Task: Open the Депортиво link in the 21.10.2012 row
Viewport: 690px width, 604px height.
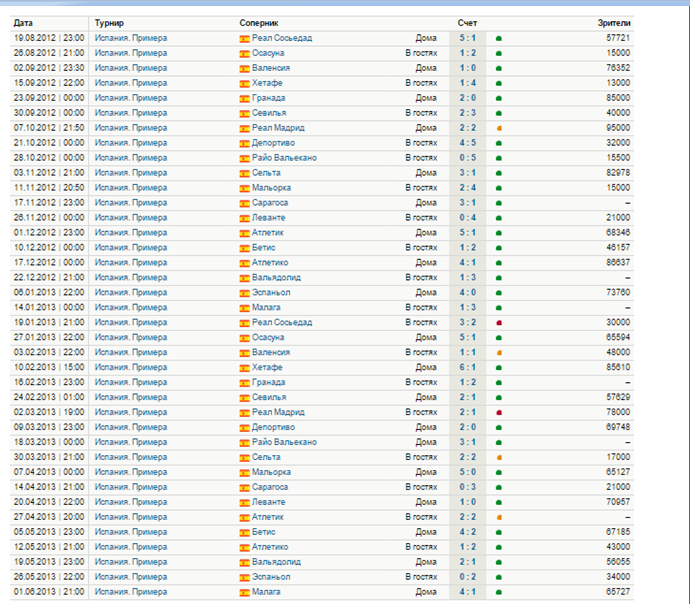Action: coord(273,143)
